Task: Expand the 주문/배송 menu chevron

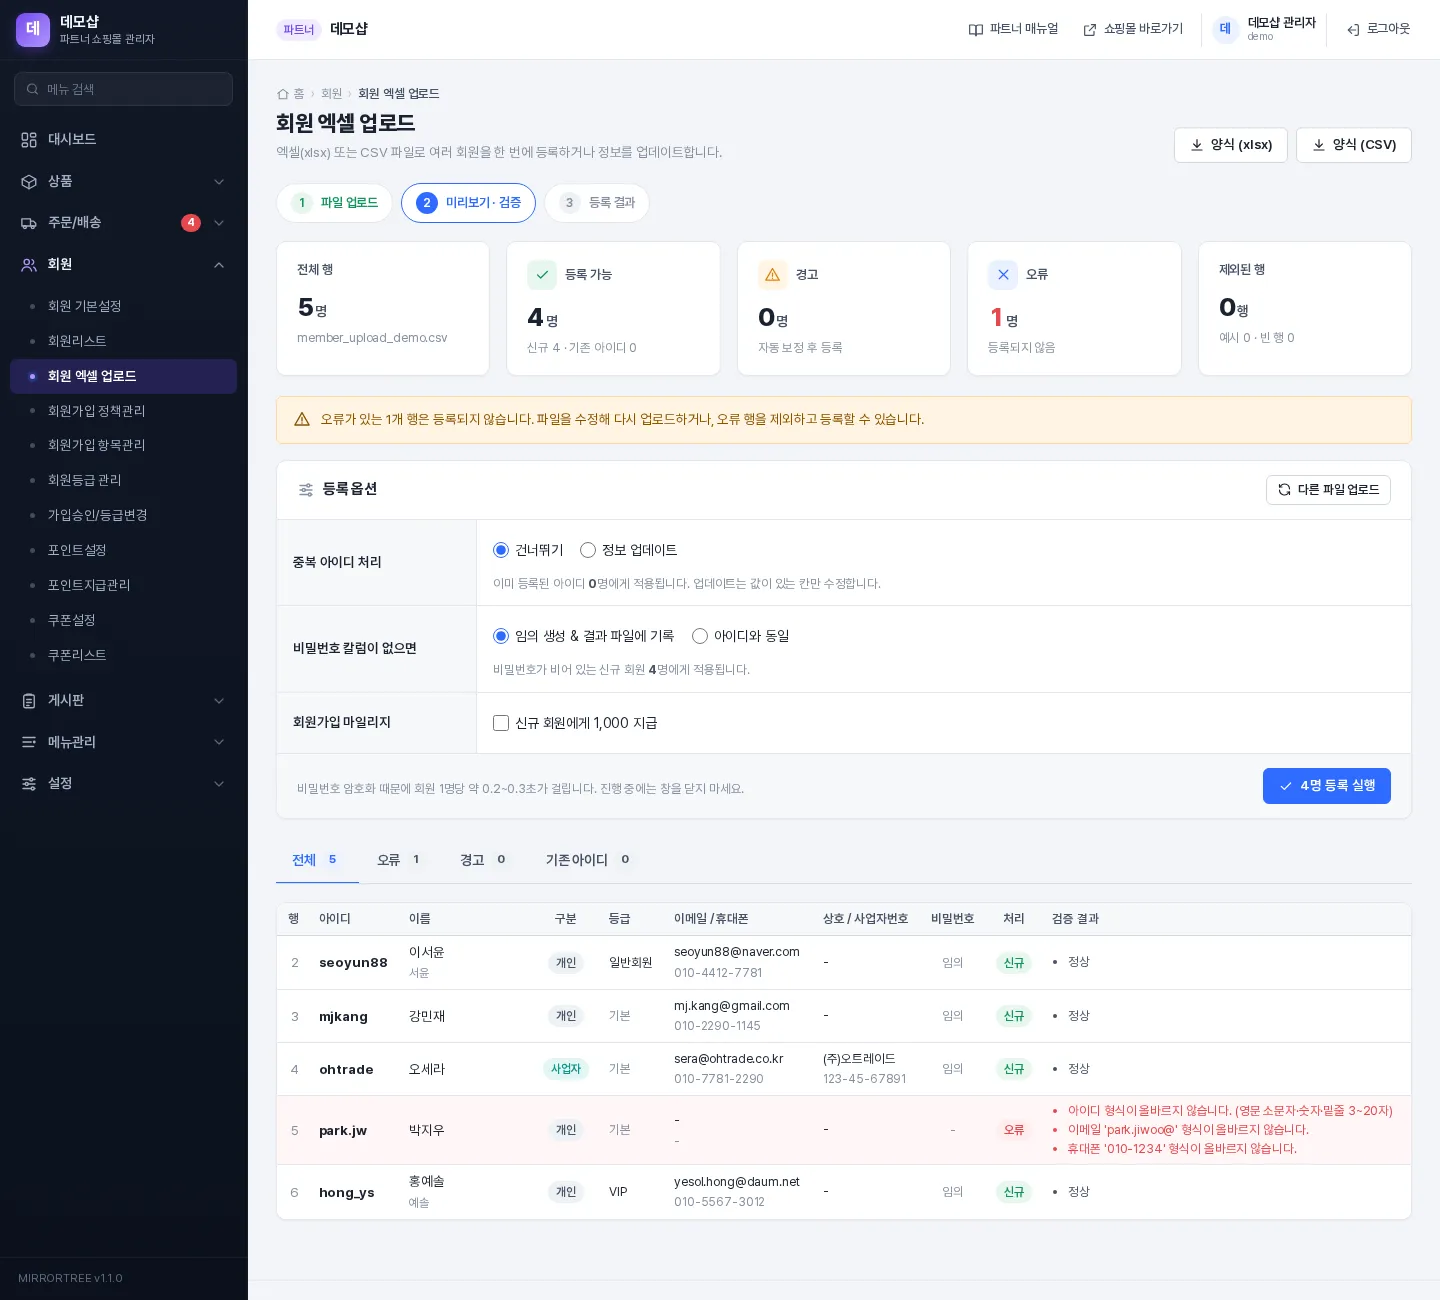Action: coord(219,223)
